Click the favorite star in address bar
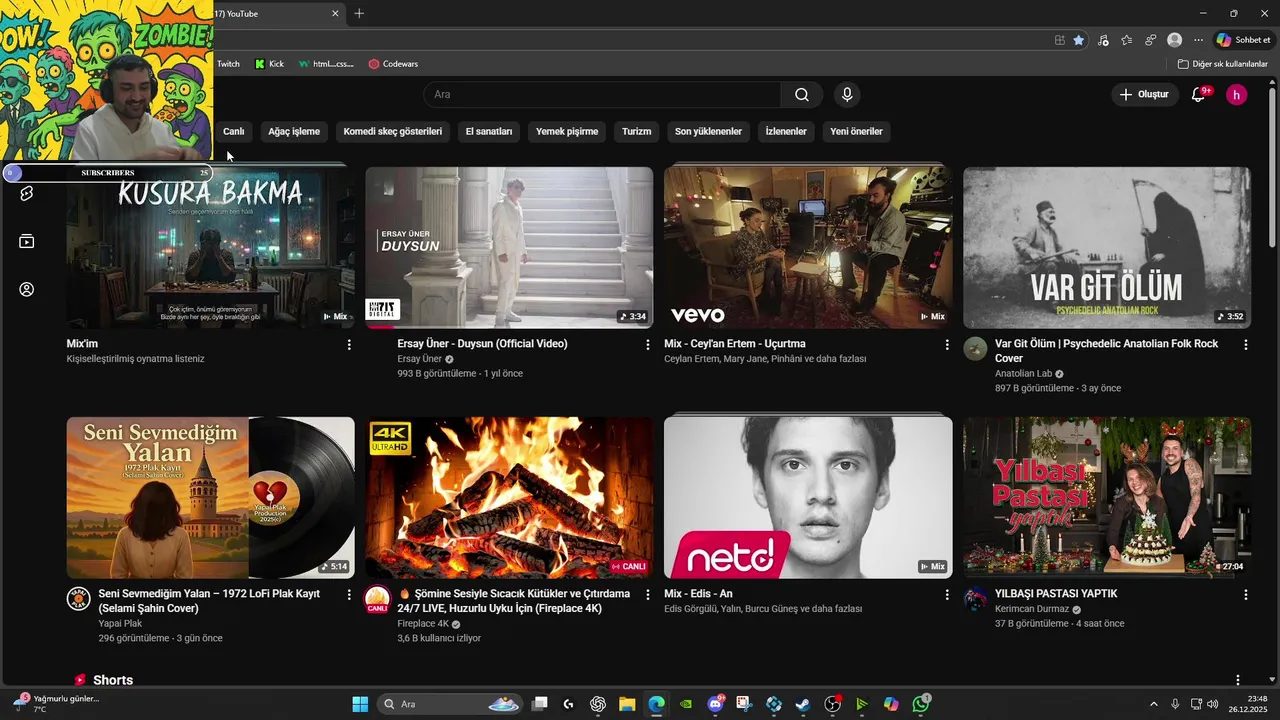 click(x=1078, y=40)
